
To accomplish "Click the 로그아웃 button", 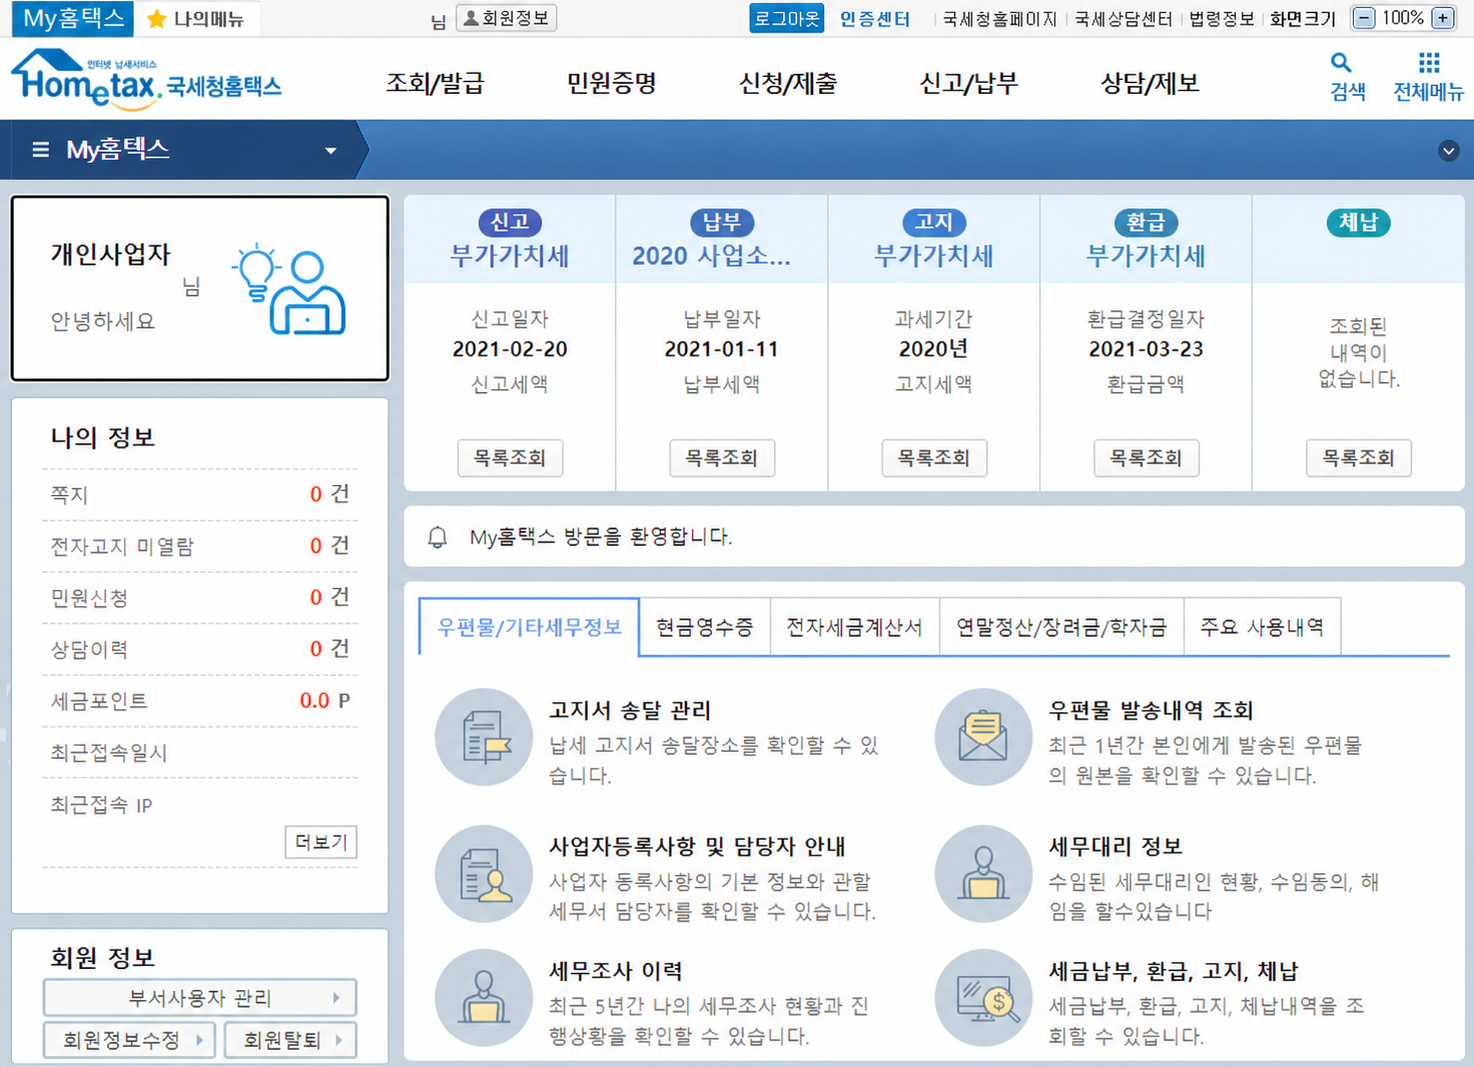I will [x=787, y=18].
